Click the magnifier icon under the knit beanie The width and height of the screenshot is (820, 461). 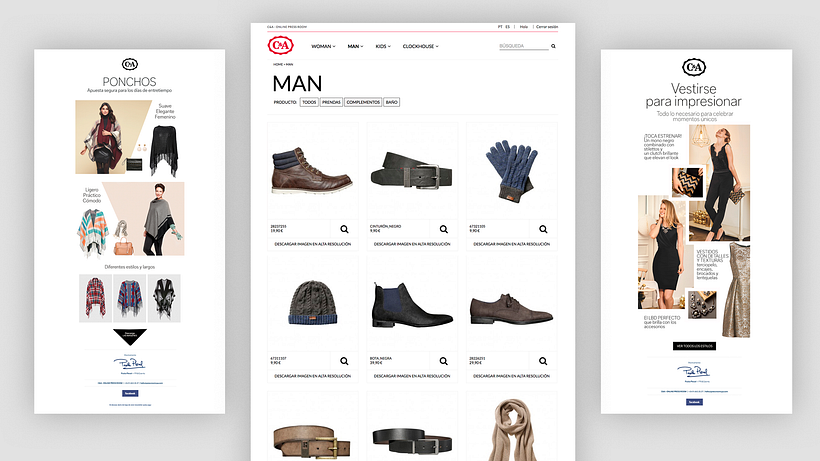(345, 361)
